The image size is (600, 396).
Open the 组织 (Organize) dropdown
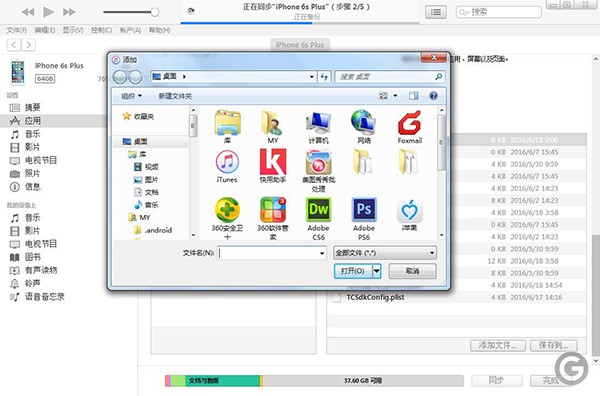pos(131,96)
